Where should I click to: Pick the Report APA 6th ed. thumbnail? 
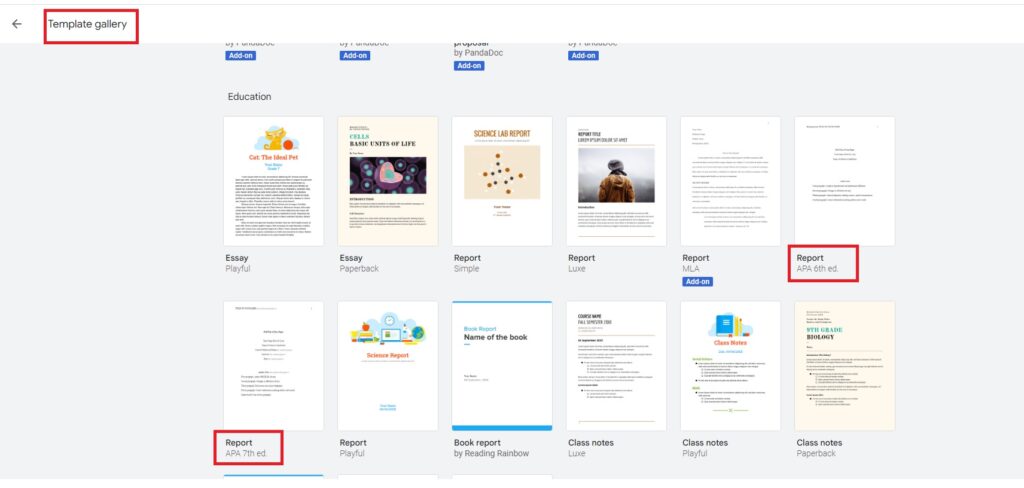point(845,181)
